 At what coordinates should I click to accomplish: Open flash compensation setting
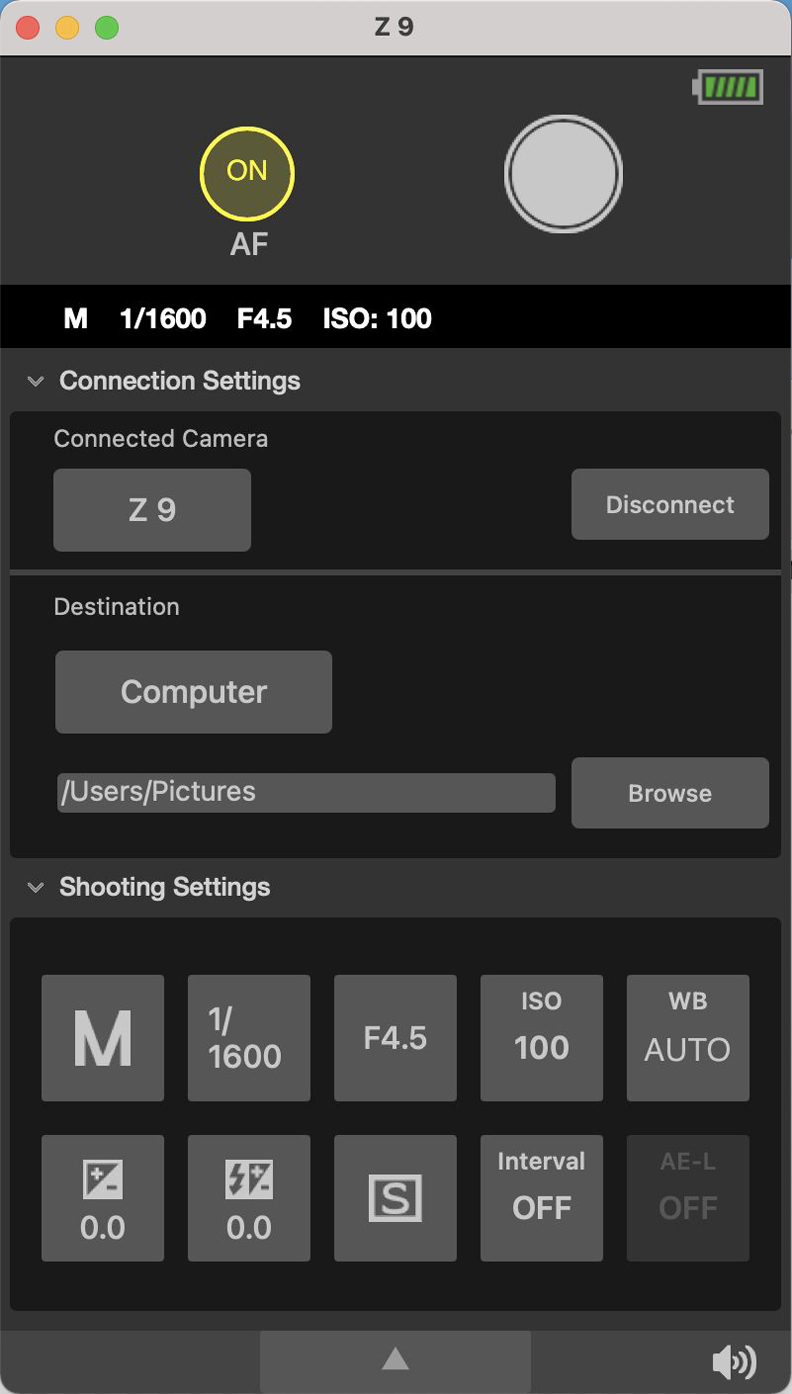249,1198
